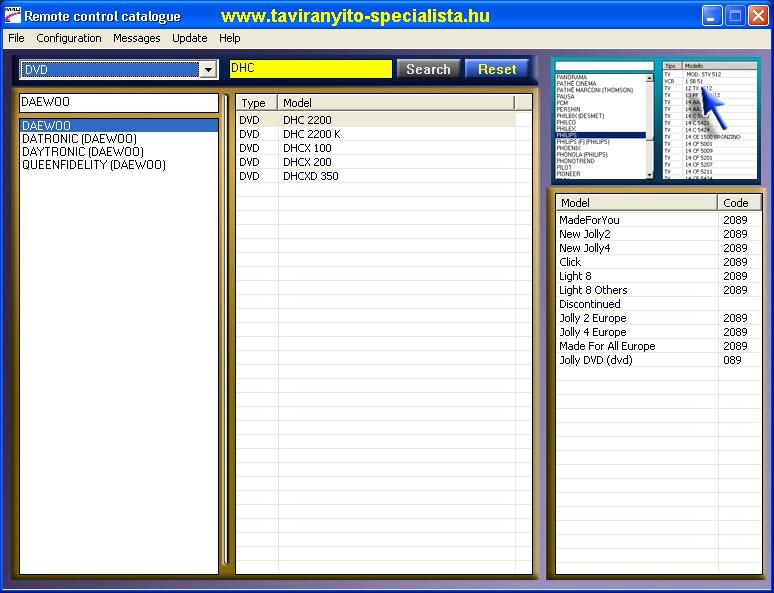
Task: Select the New Jolly2 remote row
Action: click(658, 234)
